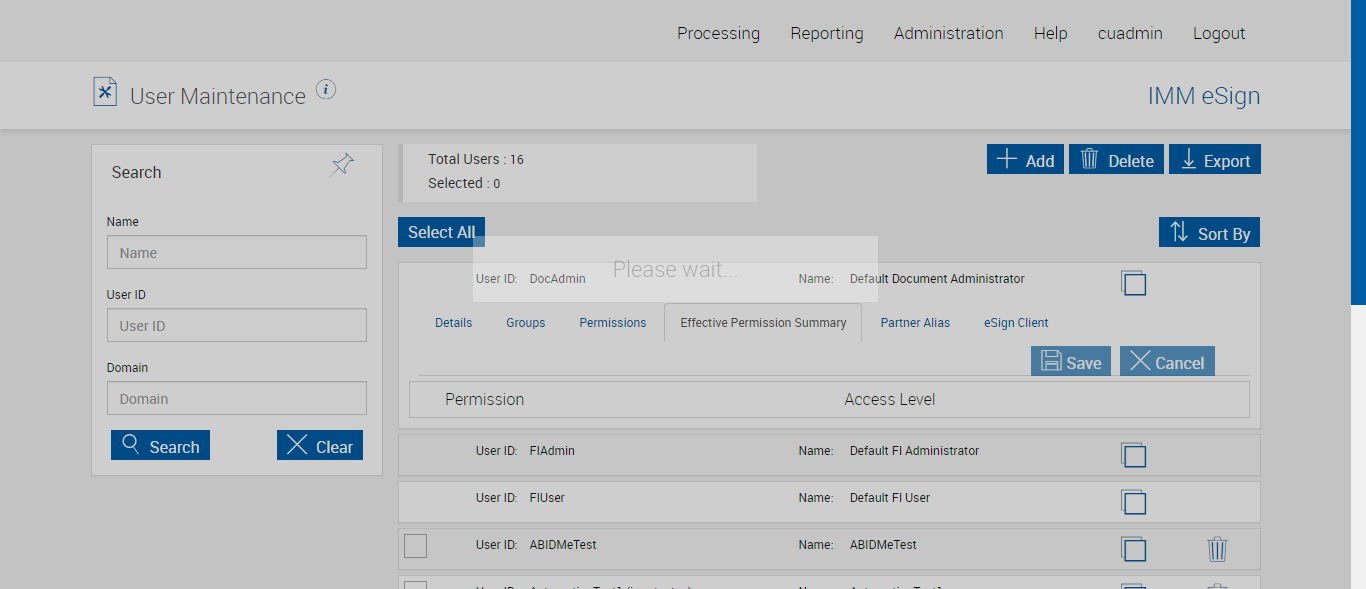
Task: Click the info icon beside User Maintenance
Action: (326, 89)
